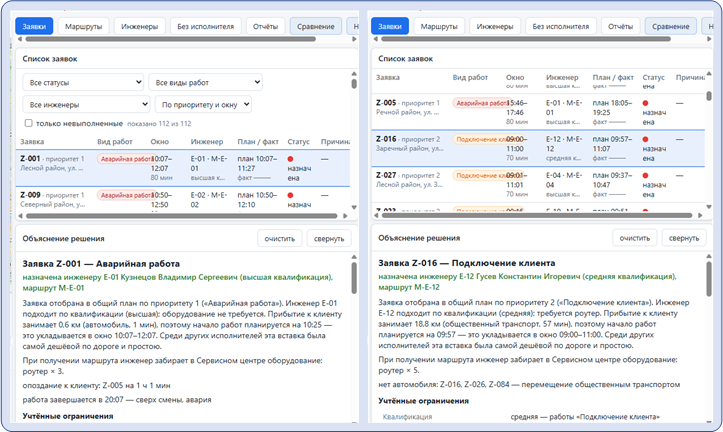Click right arrow of left tab scrollbar

pyautogui.click(x=354, y=39)
